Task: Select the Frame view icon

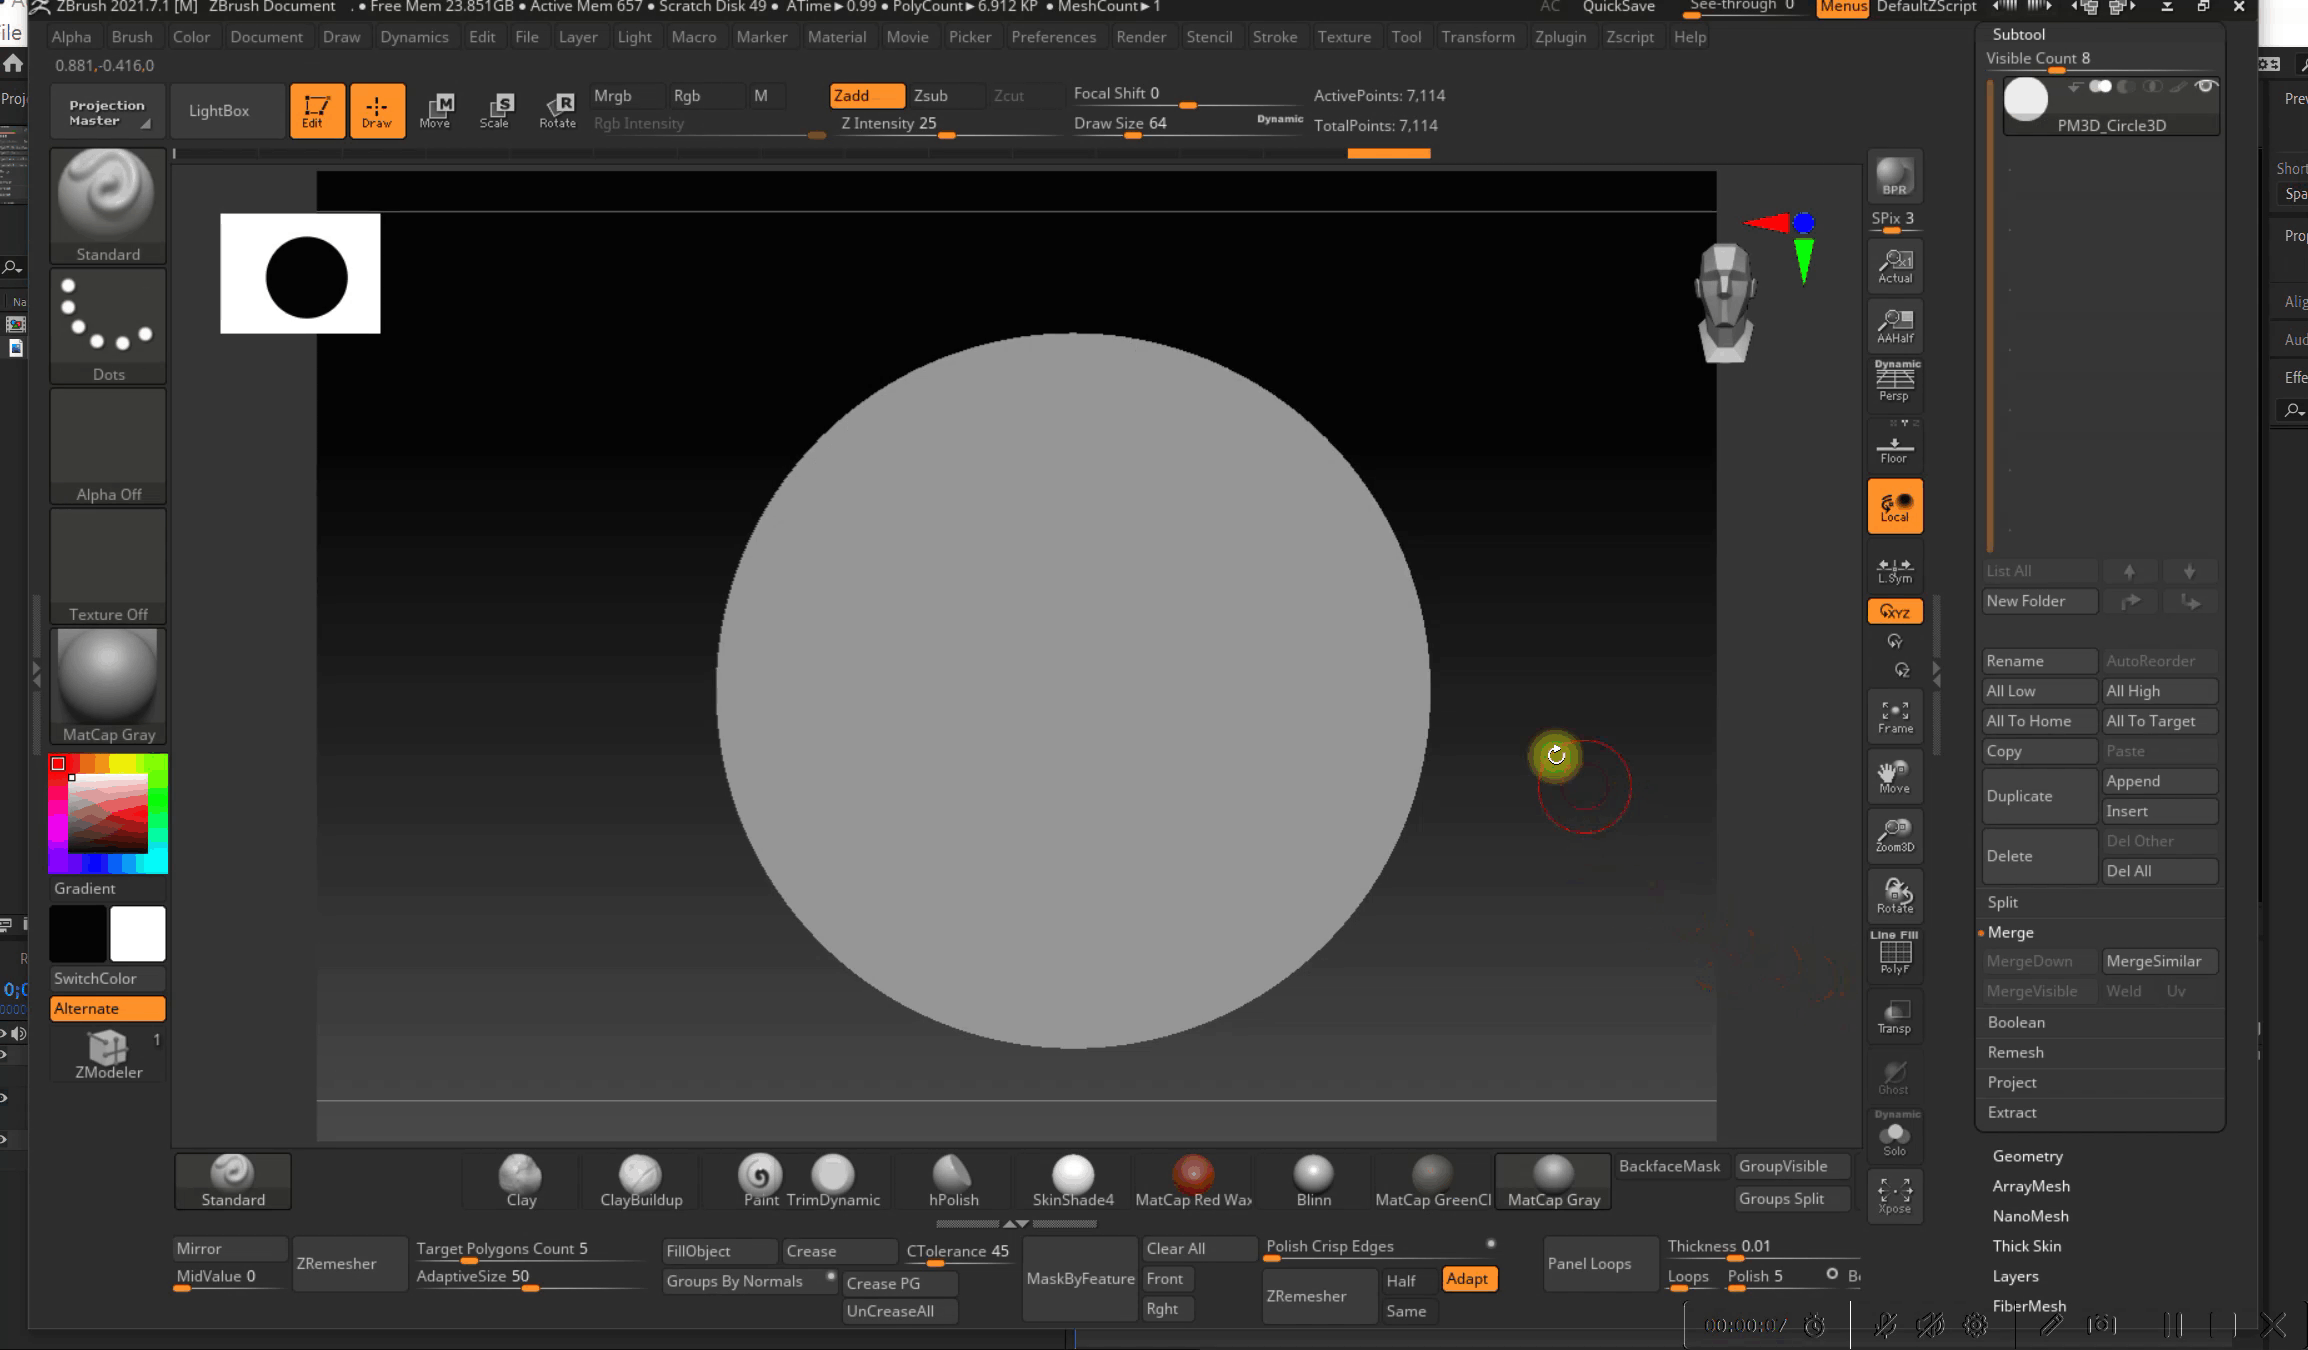Action: [x=1894, y=716]
